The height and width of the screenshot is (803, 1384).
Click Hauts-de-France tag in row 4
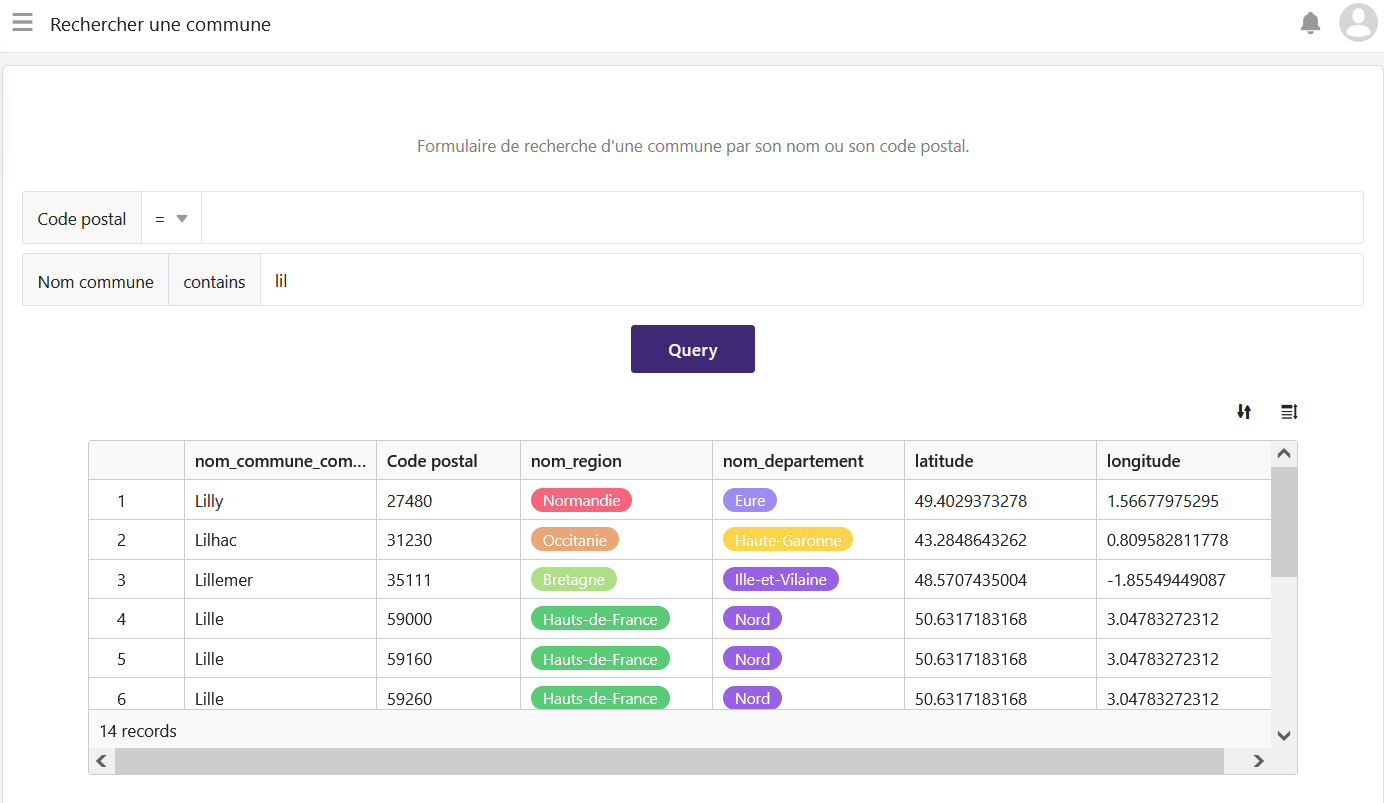tap(600, 619)
